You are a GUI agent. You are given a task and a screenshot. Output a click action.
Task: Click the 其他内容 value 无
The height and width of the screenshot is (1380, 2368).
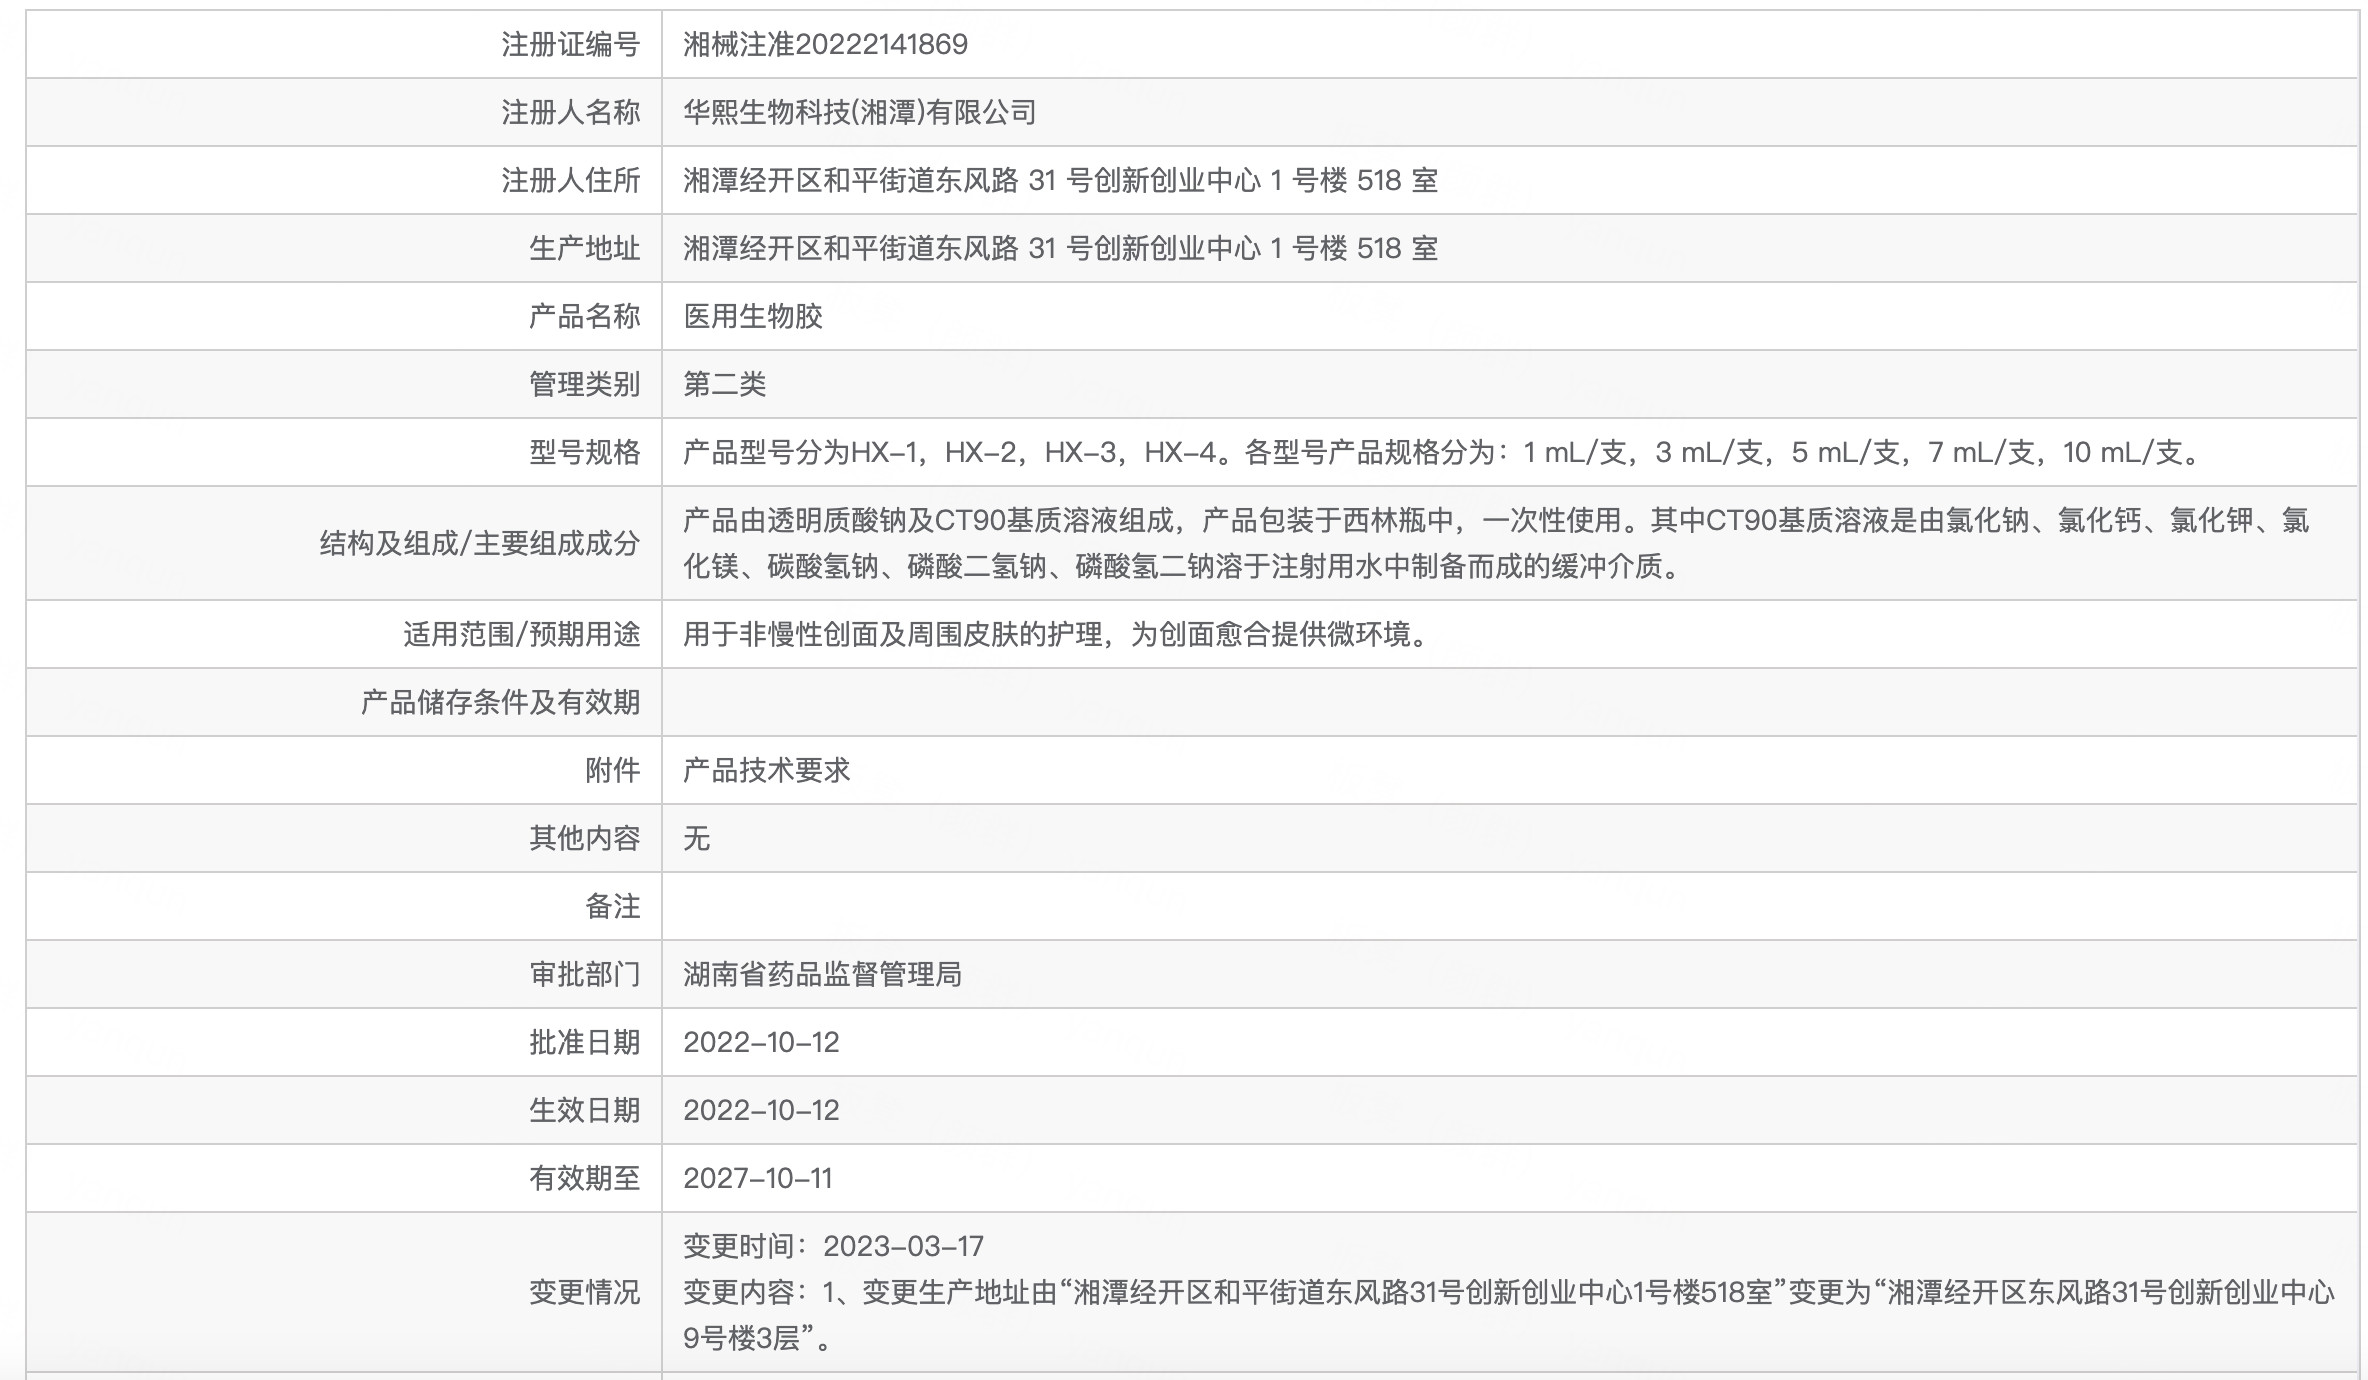click(x=697, y=838)
